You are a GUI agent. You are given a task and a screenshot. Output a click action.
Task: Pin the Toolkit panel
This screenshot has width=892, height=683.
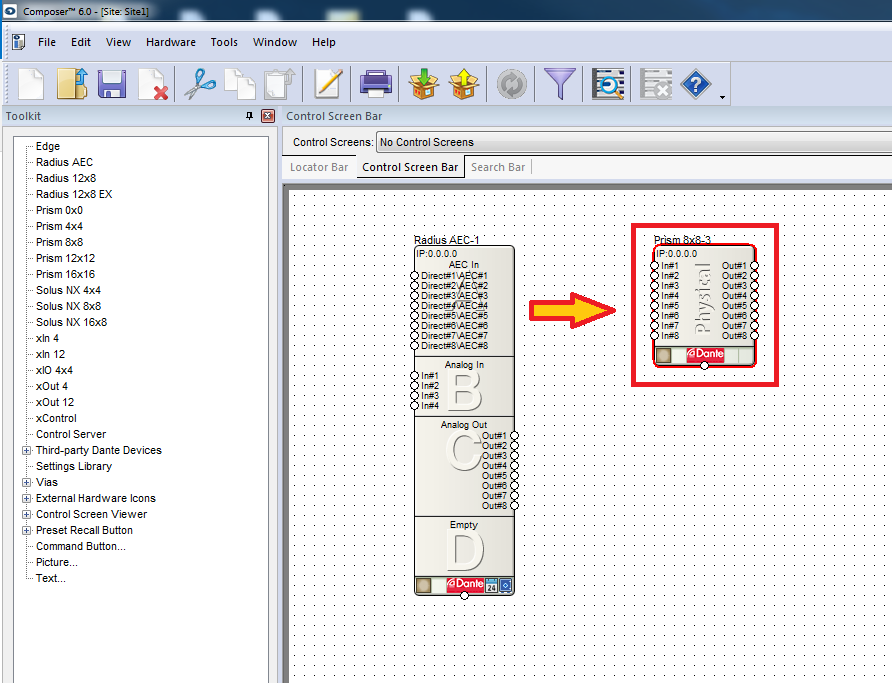[249, 116]
